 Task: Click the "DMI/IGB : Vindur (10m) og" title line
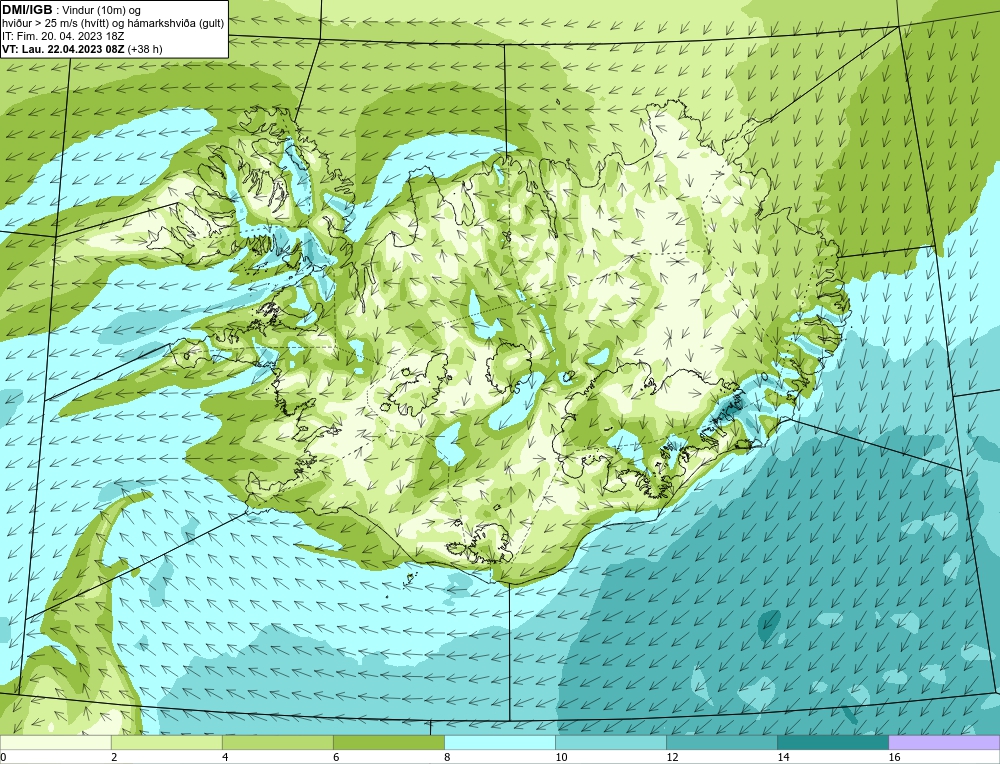[71, 10]
